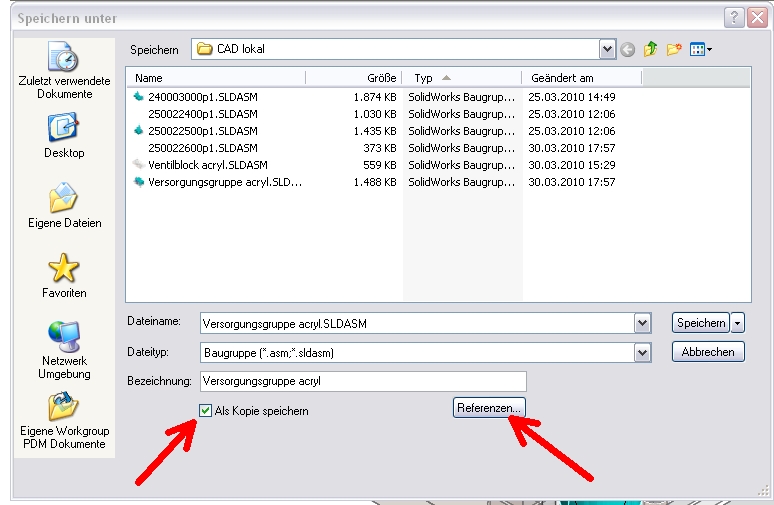This screenshot has width=774, height=505.
Task: Click the Als Kopie speichern label
Action: click(262, 411)
